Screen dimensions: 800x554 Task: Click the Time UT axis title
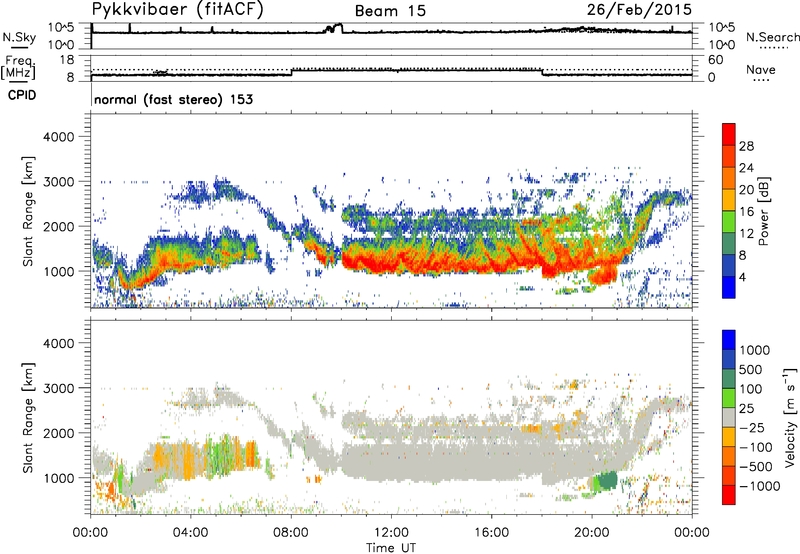(391, 547)
